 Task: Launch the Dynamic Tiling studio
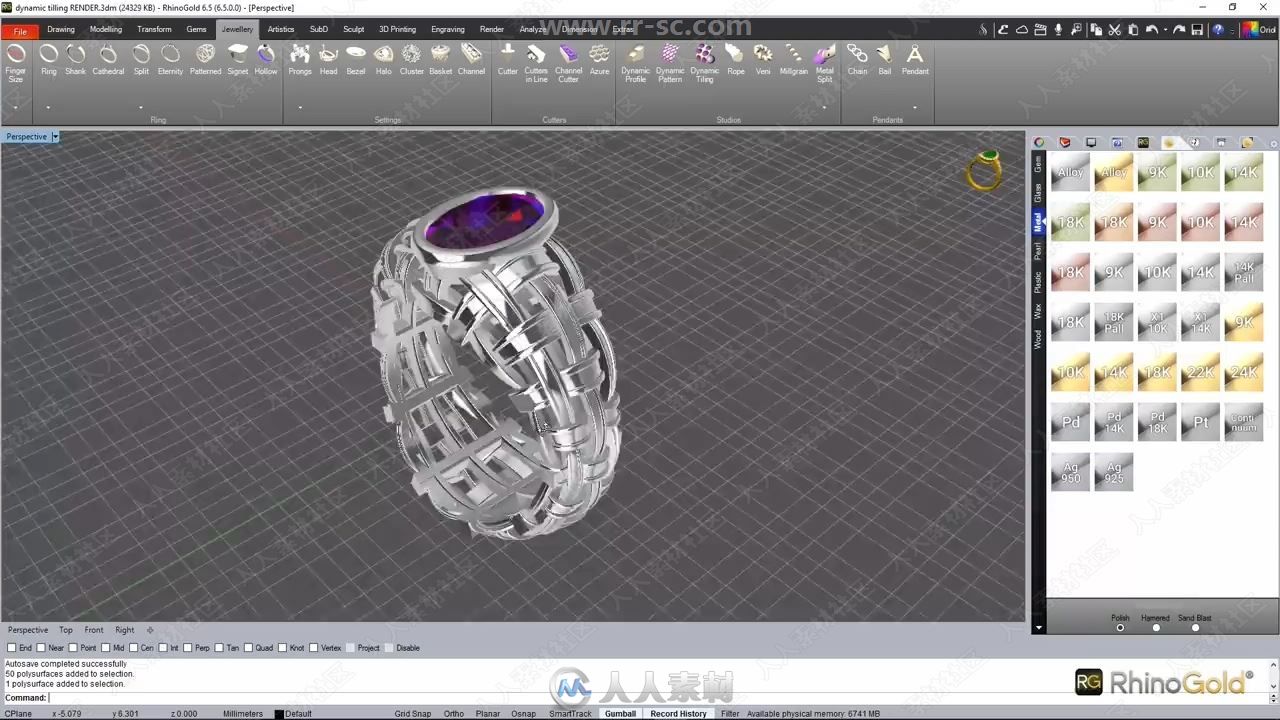click(705, 63)
